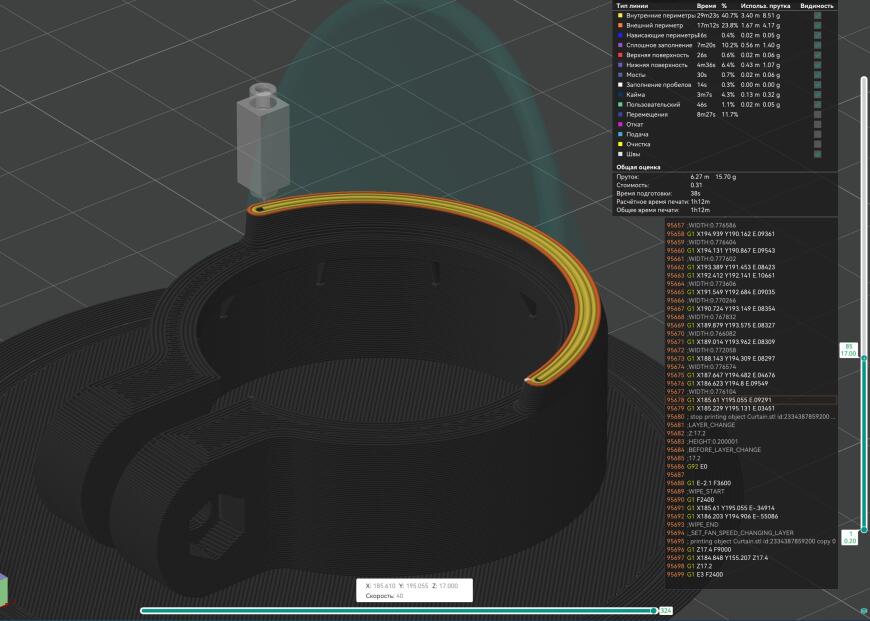
Task: Click the orientation view cube in the corner
Action: click(x=3, y=590)
